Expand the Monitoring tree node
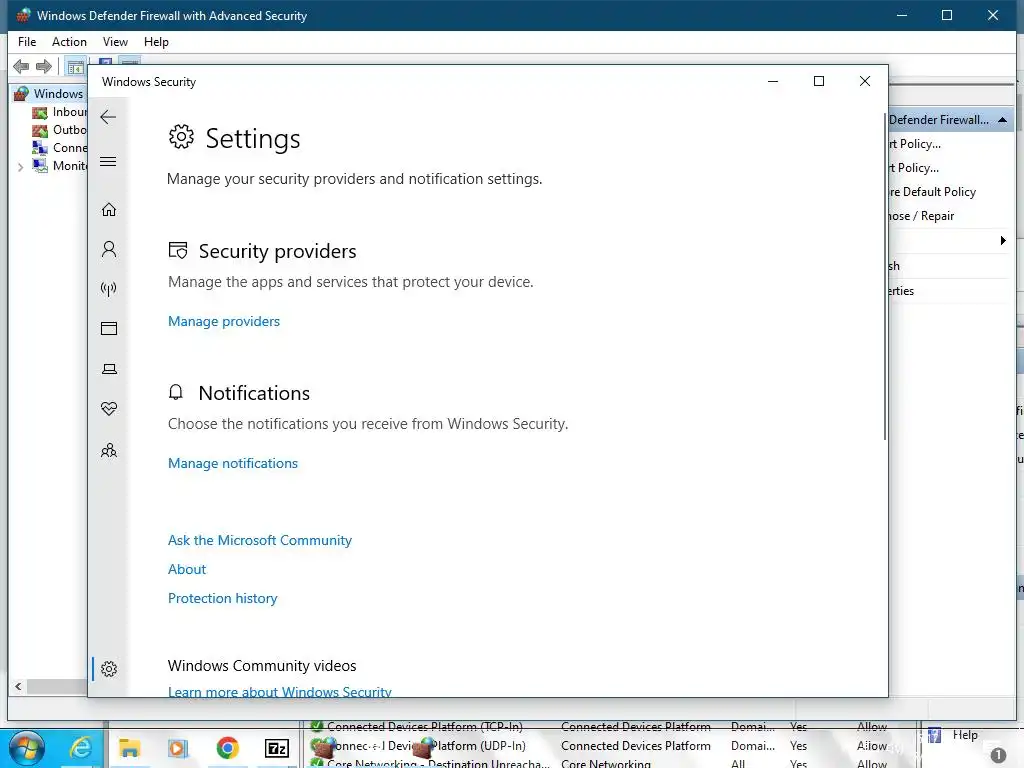 point(20,167)
